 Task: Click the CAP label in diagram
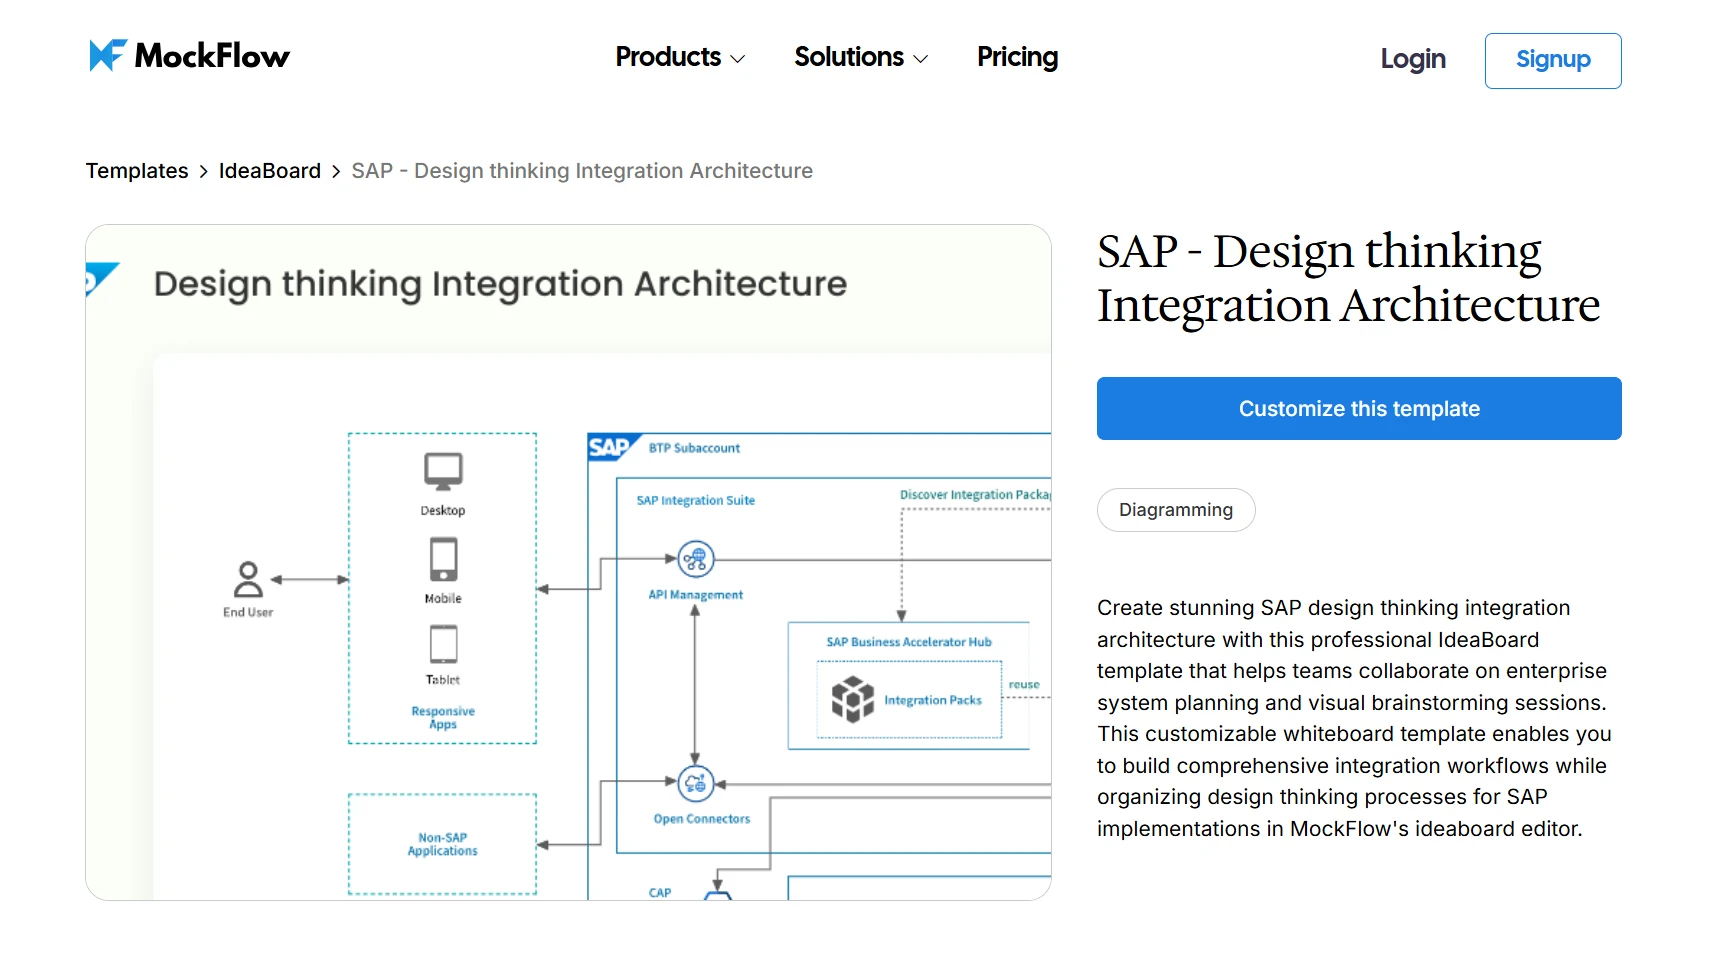(x=660, y=892)
